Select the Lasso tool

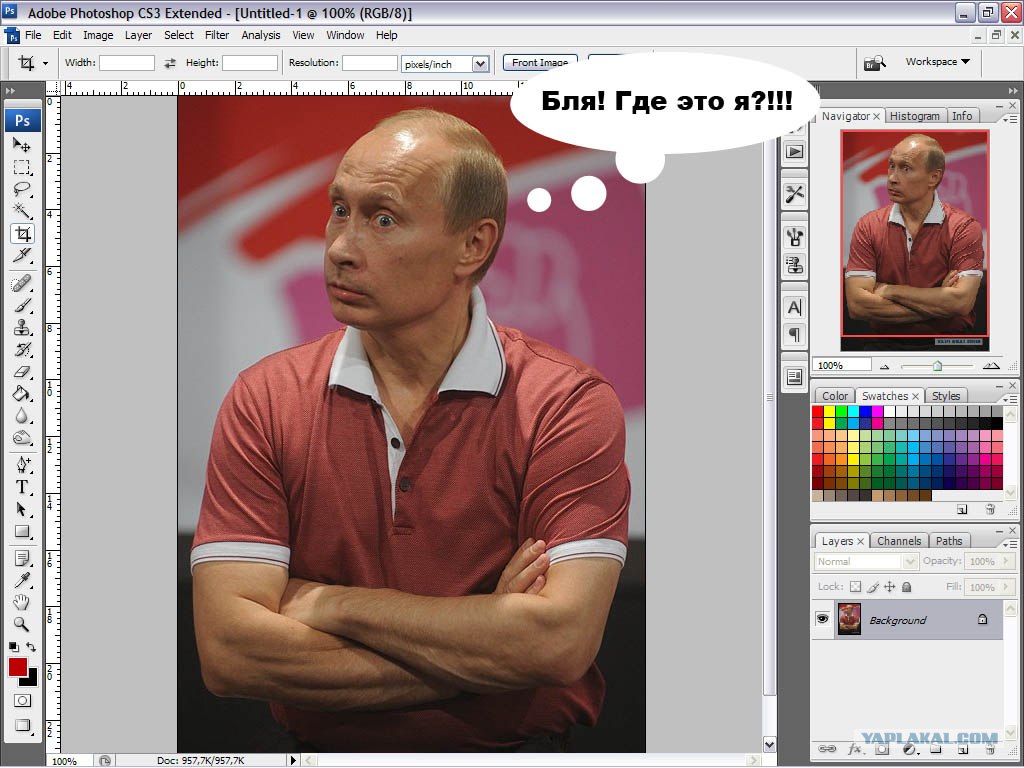pyautogui.click(x=22, y=189)
